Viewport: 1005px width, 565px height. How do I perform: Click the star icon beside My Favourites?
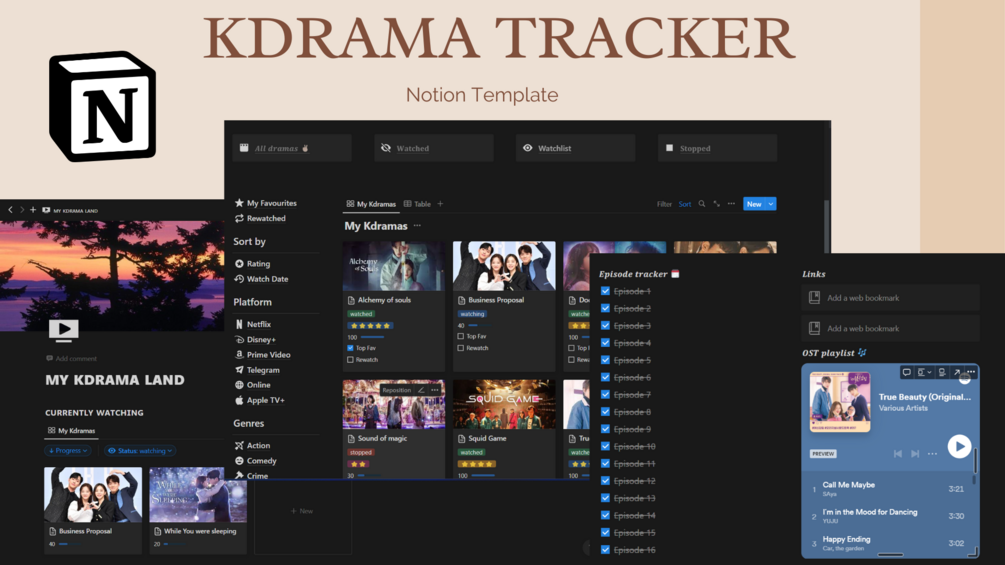pos(239,203)
